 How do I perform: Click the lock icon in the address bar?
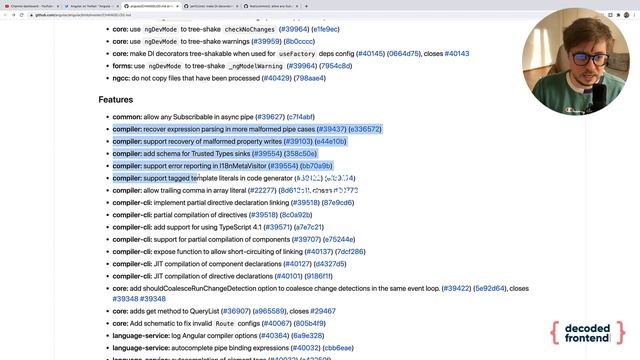[x=31, y=15]
